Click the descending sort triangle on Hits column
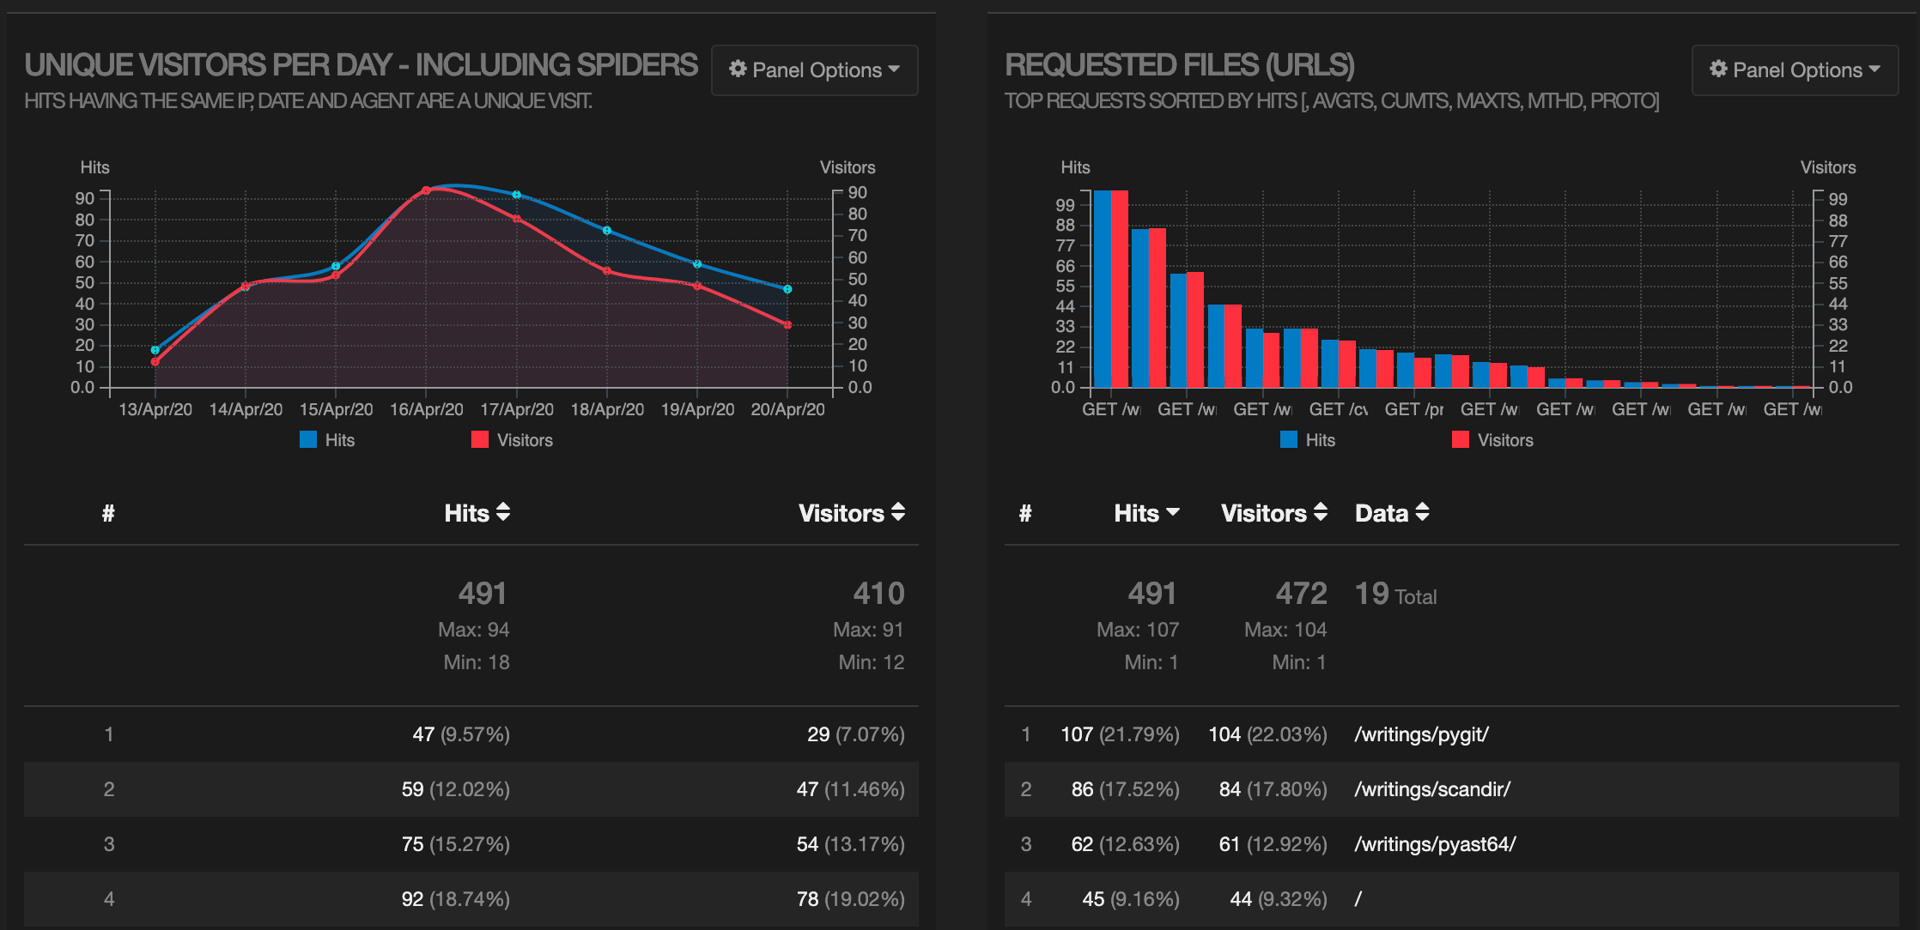The width and height of the screenshot is (1920, 930). tap(1173, 513)
